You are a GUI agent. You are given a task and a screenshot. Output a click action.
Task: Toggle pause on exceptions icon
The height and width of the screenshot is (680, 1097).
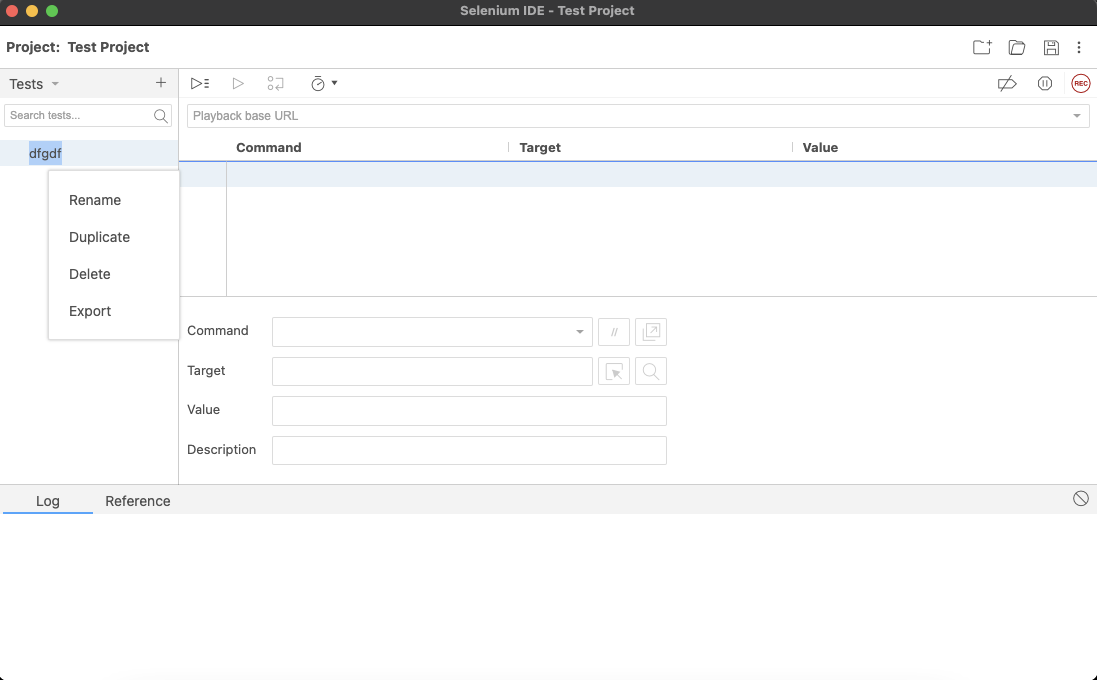pos(1045,84)
